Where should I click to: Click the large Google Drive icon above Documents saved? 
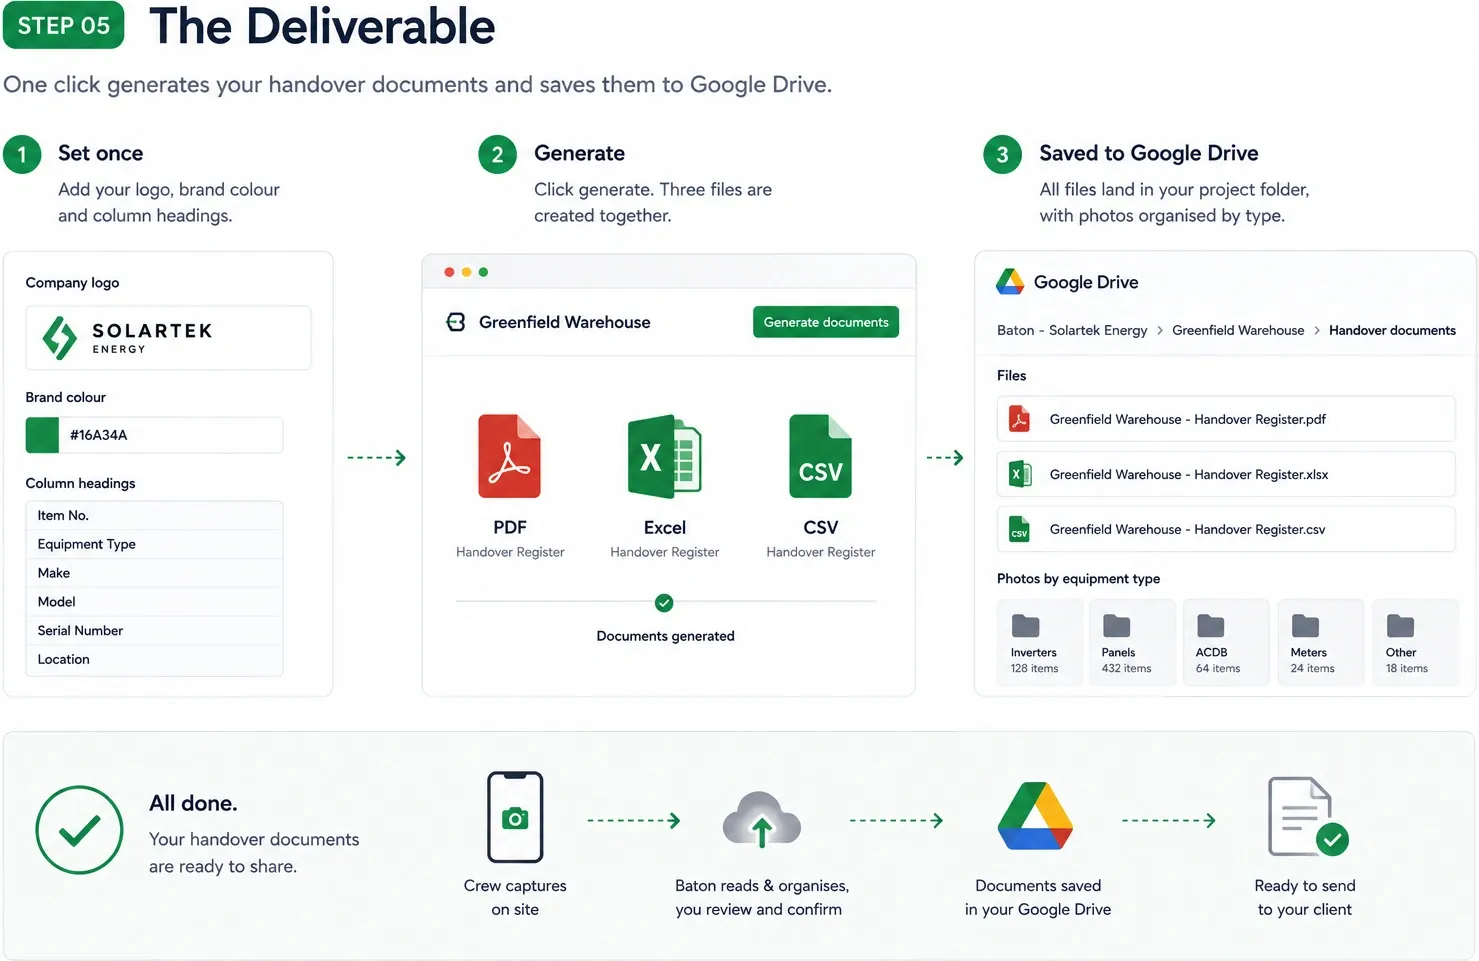click(1036, 816)
